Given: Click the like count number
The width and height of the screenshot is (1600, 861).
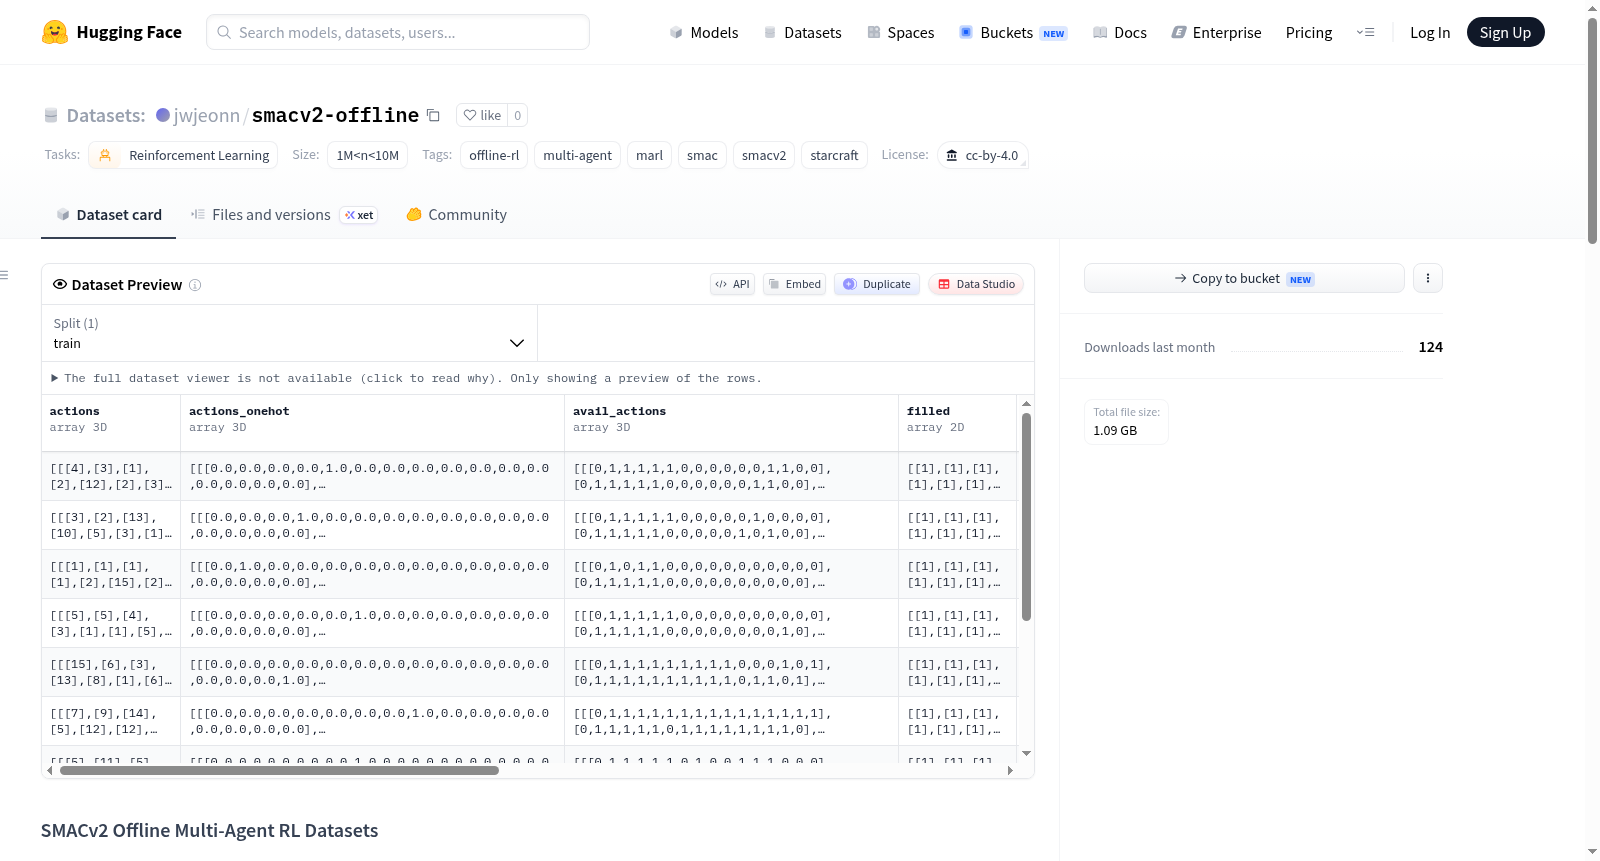Looking at the screenshot, I should (517, 115).
